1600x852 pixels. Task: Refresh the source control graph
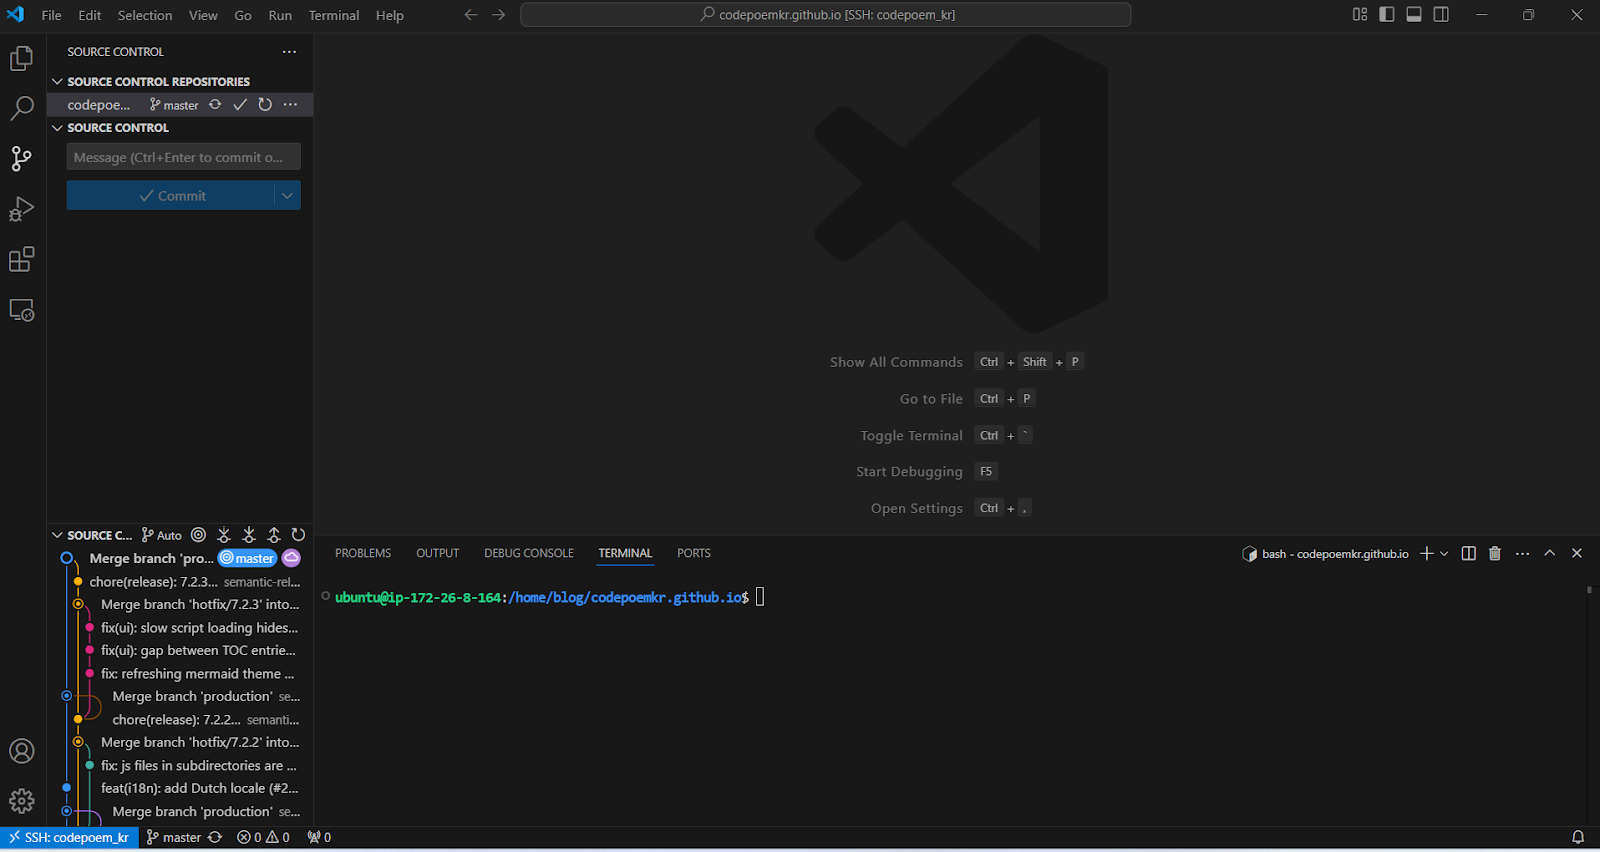298,535
